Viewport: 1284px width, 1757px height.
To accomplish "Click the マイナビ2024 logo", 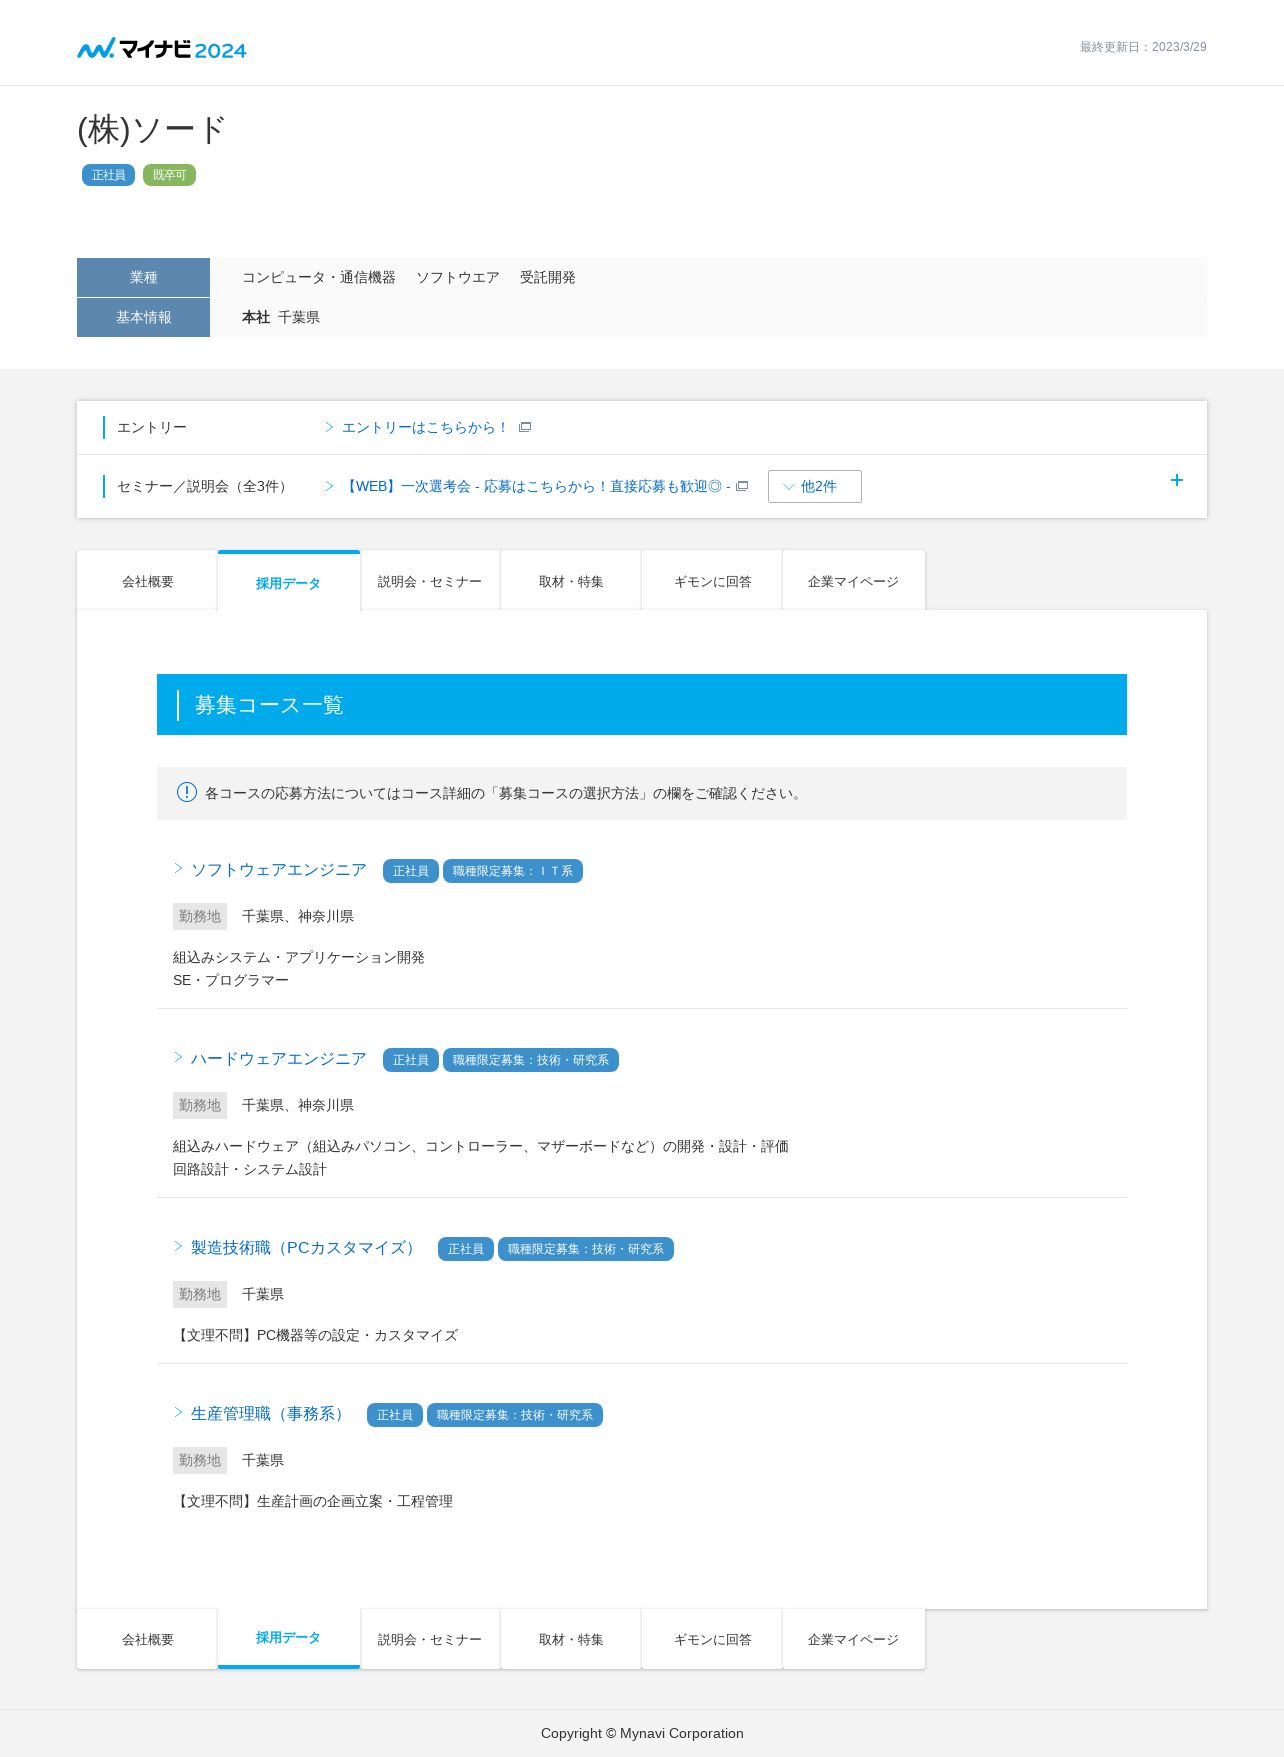I will coord(162,48).
